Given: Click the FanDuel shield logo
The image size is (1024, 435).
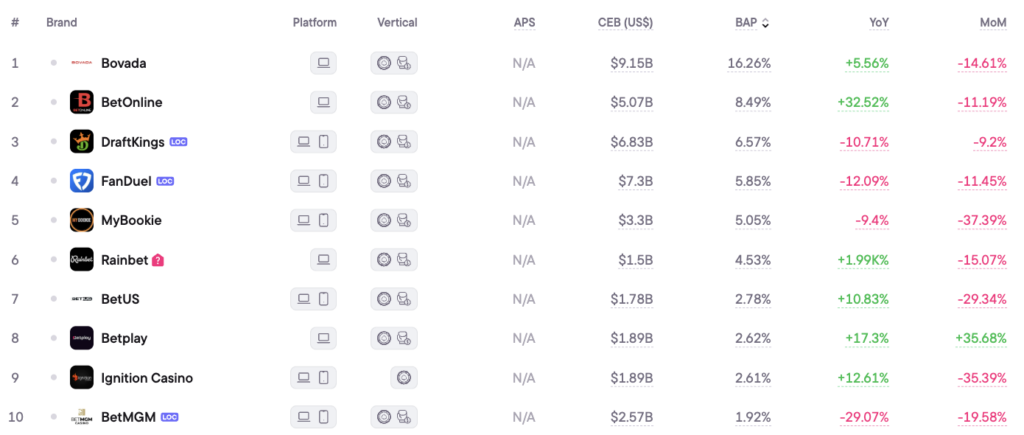Looking at the screenshot, I should (x=81, y=181).
